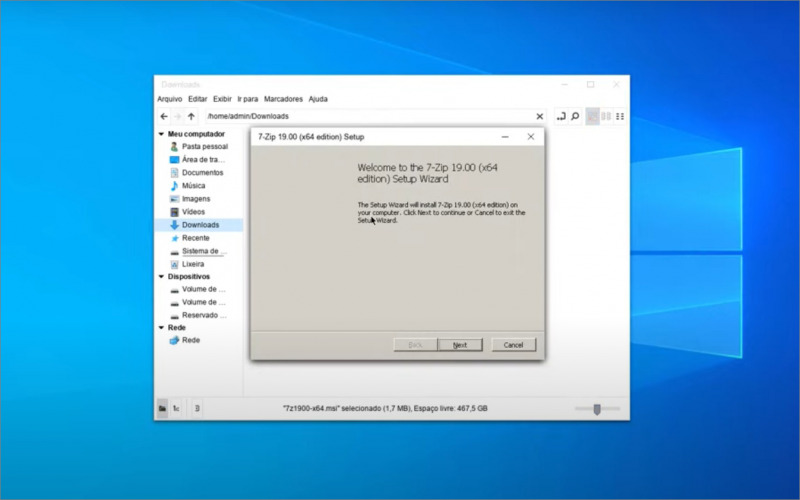
Task: Click the back navigation arrow
Action: click(164, 116)
